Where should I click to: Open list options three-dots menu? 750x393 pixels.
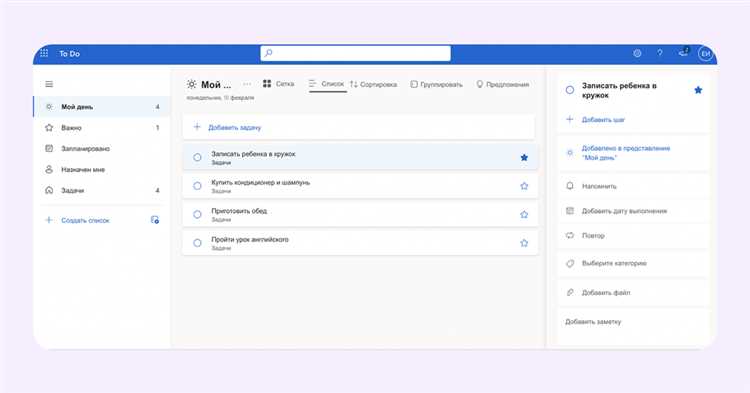click(247, 84)
